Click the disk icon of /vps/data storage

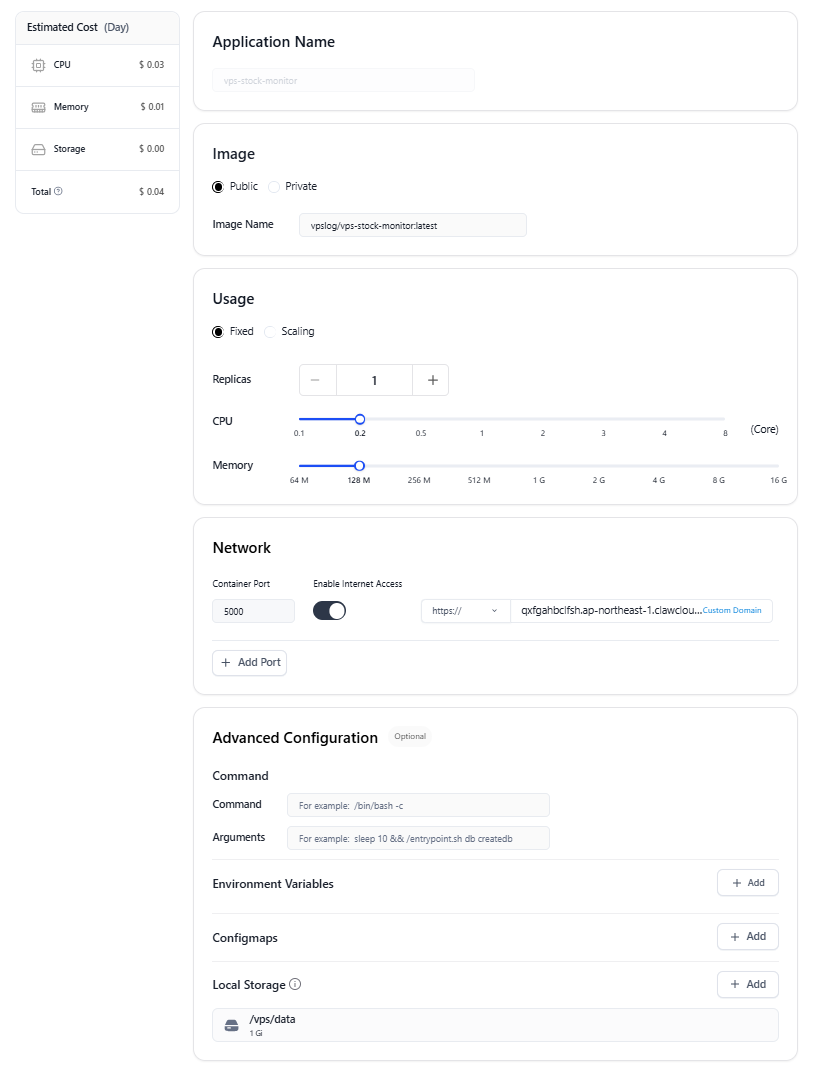[232, 1025]
